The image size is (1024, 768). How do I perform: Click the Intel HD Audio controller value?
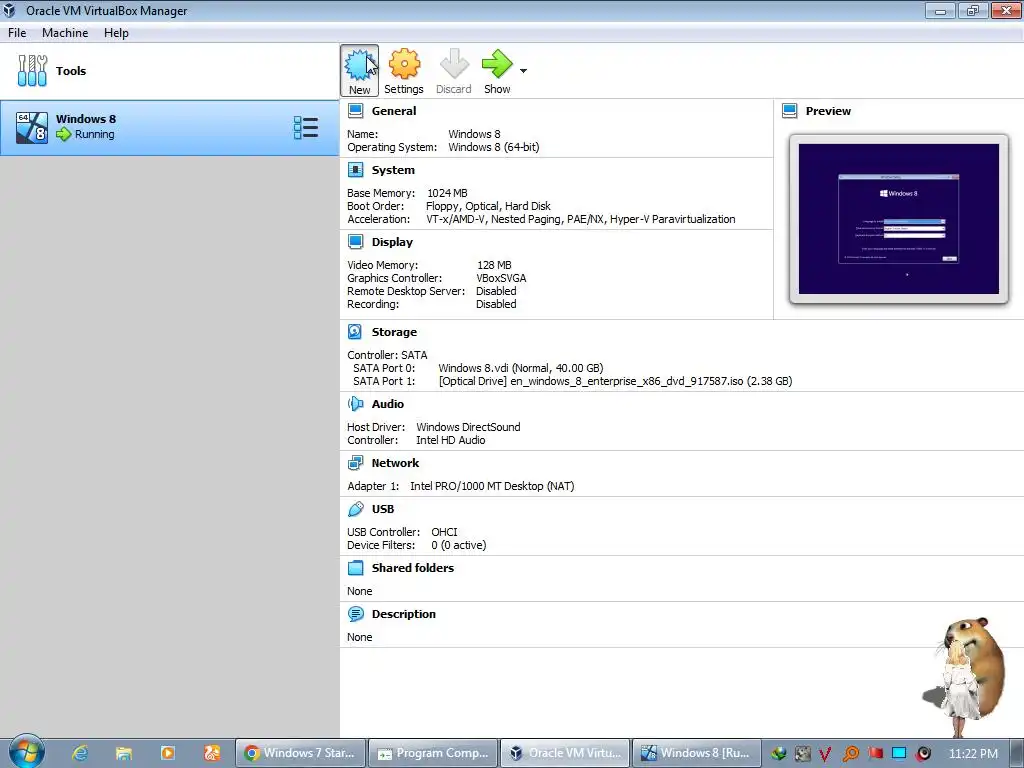coord(451,440)
